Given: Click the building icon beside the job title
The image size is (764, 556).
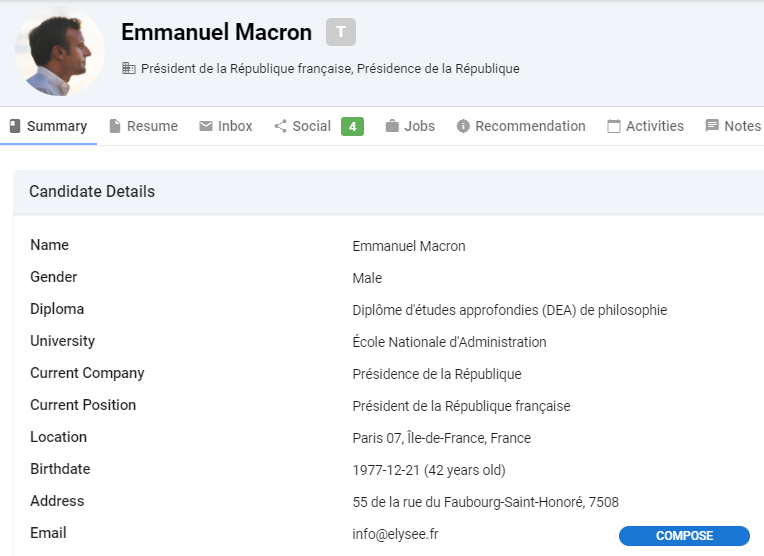Looking at the screenshot, I should click(x=128, y=69).
